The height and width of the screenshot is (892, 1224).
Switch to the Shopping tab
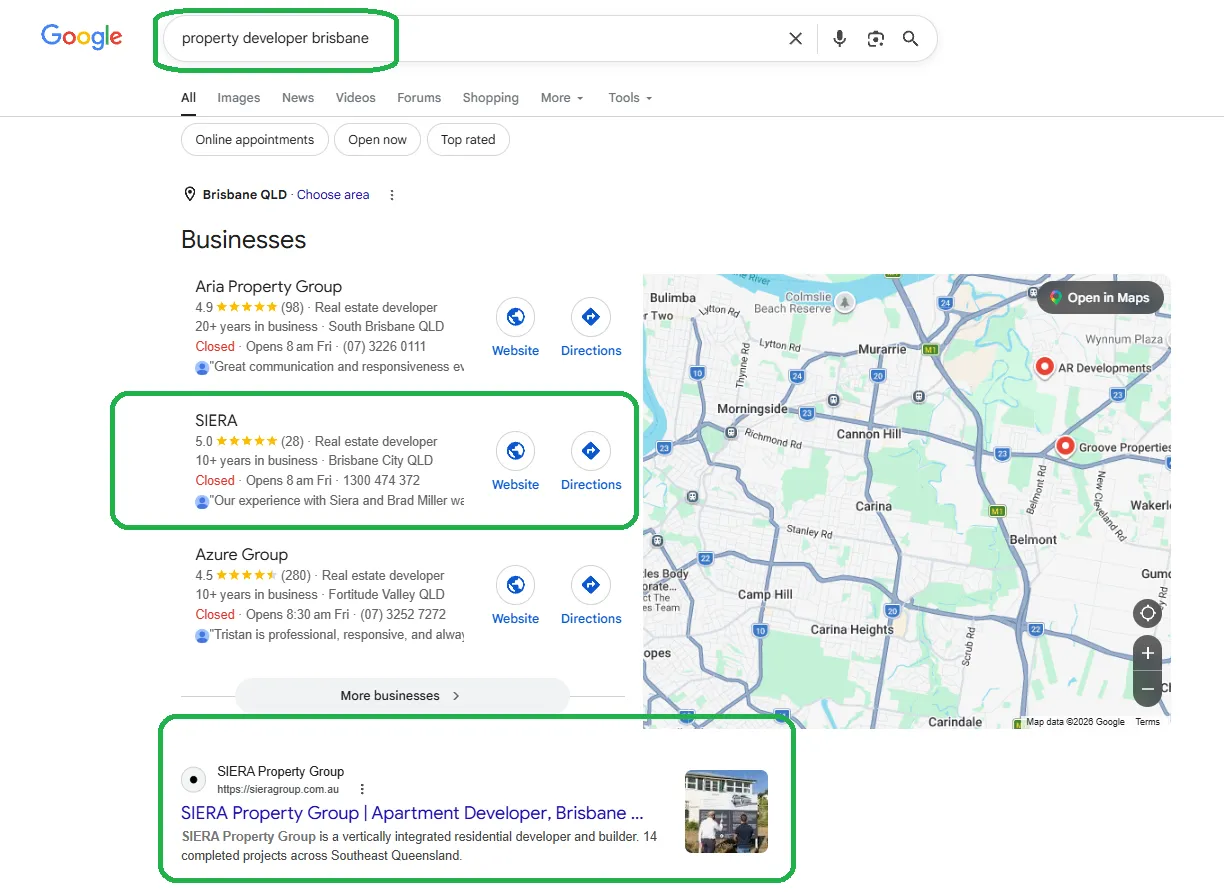tap(491, 98)
